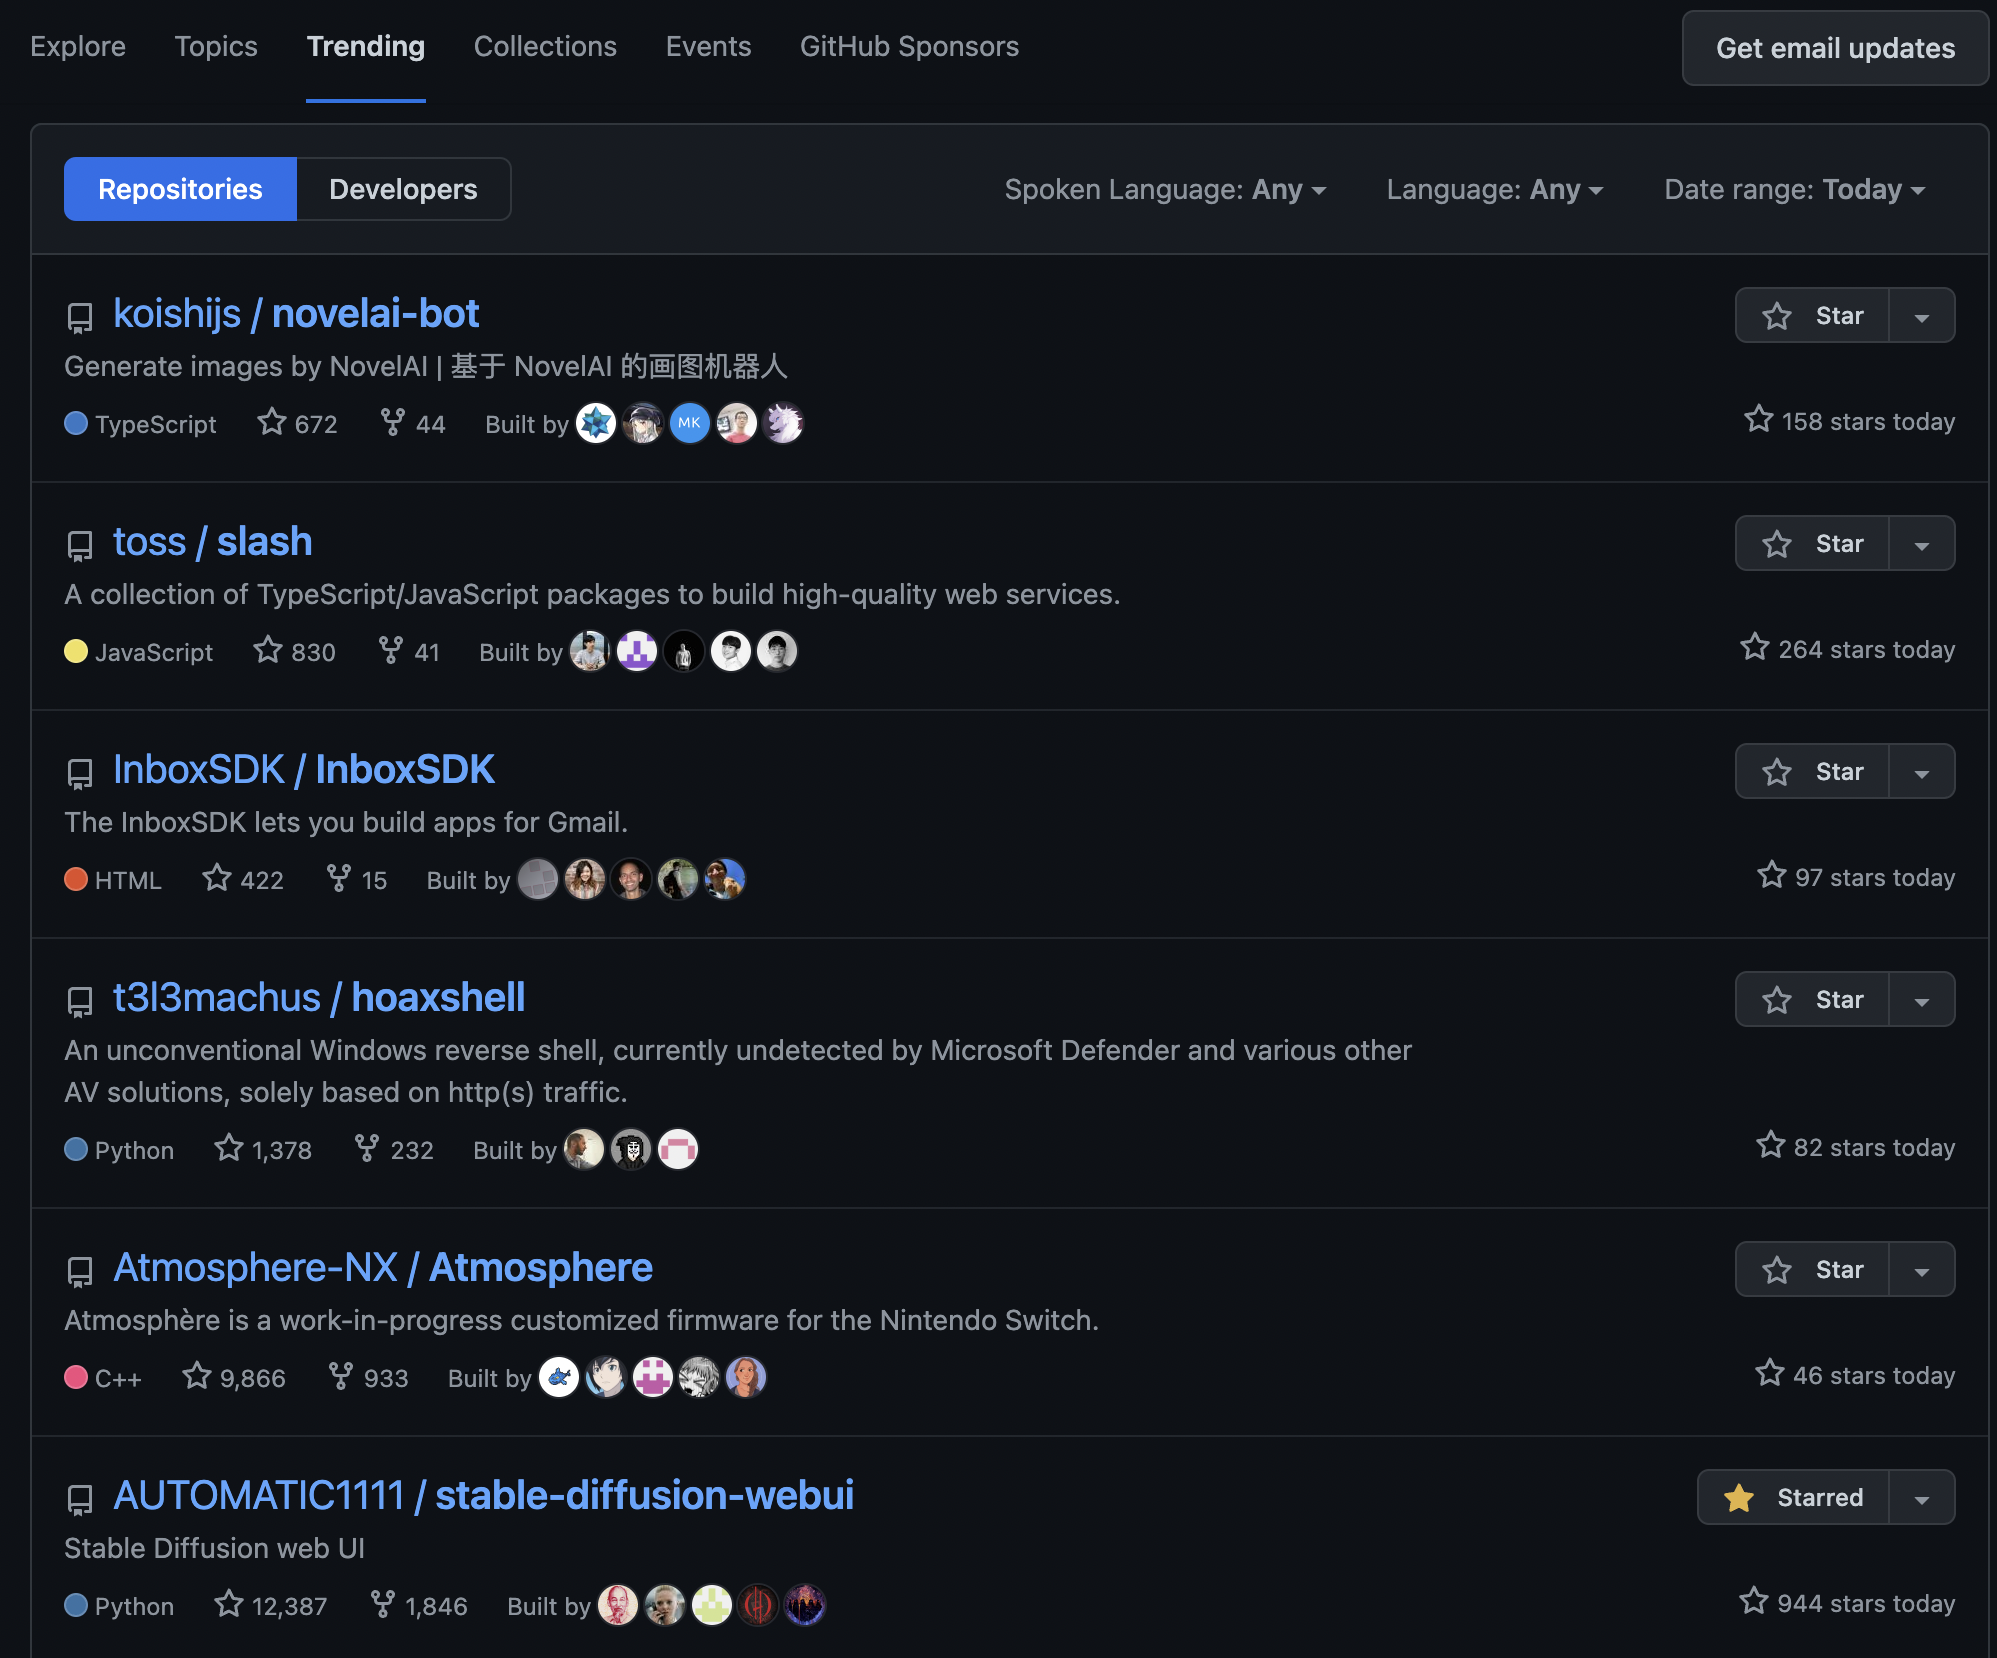Expand star list dropdown for Atmosphere
This screenshot has height=1658, width=1997.
(1921, 1269)
